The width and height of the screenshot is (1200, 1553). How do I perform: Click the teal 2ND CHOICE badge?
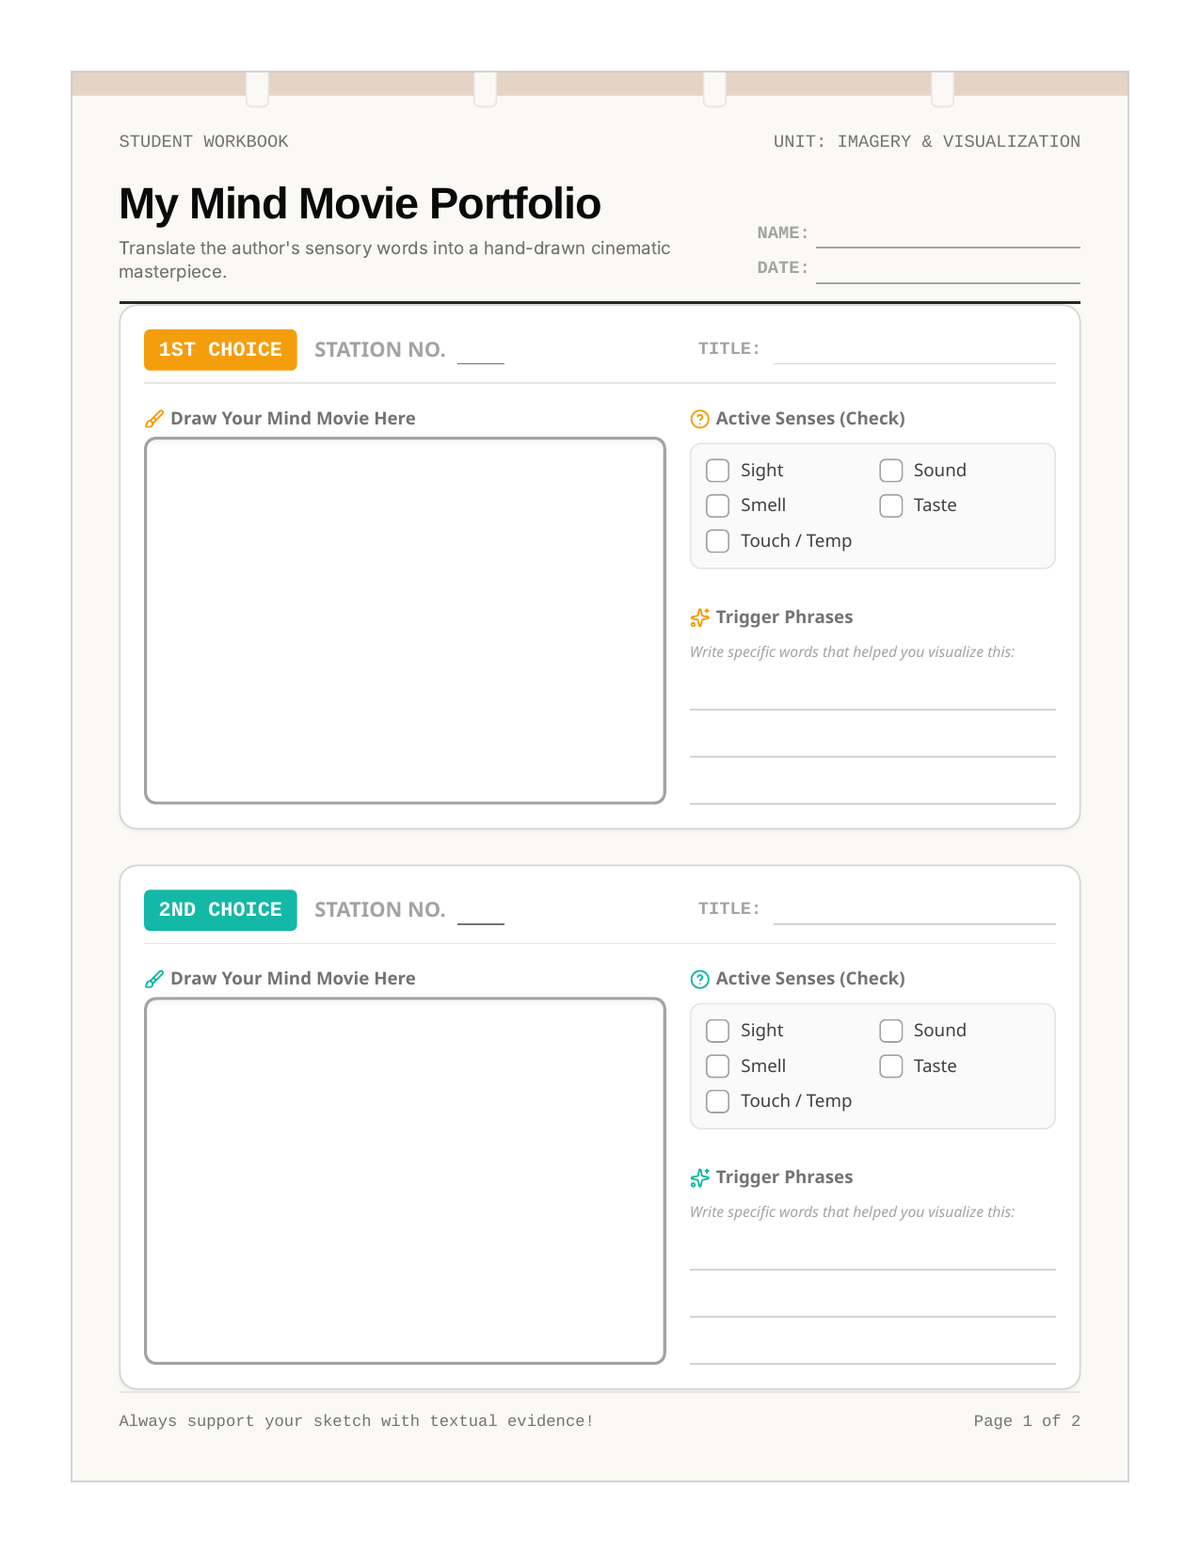pos(220,910)
